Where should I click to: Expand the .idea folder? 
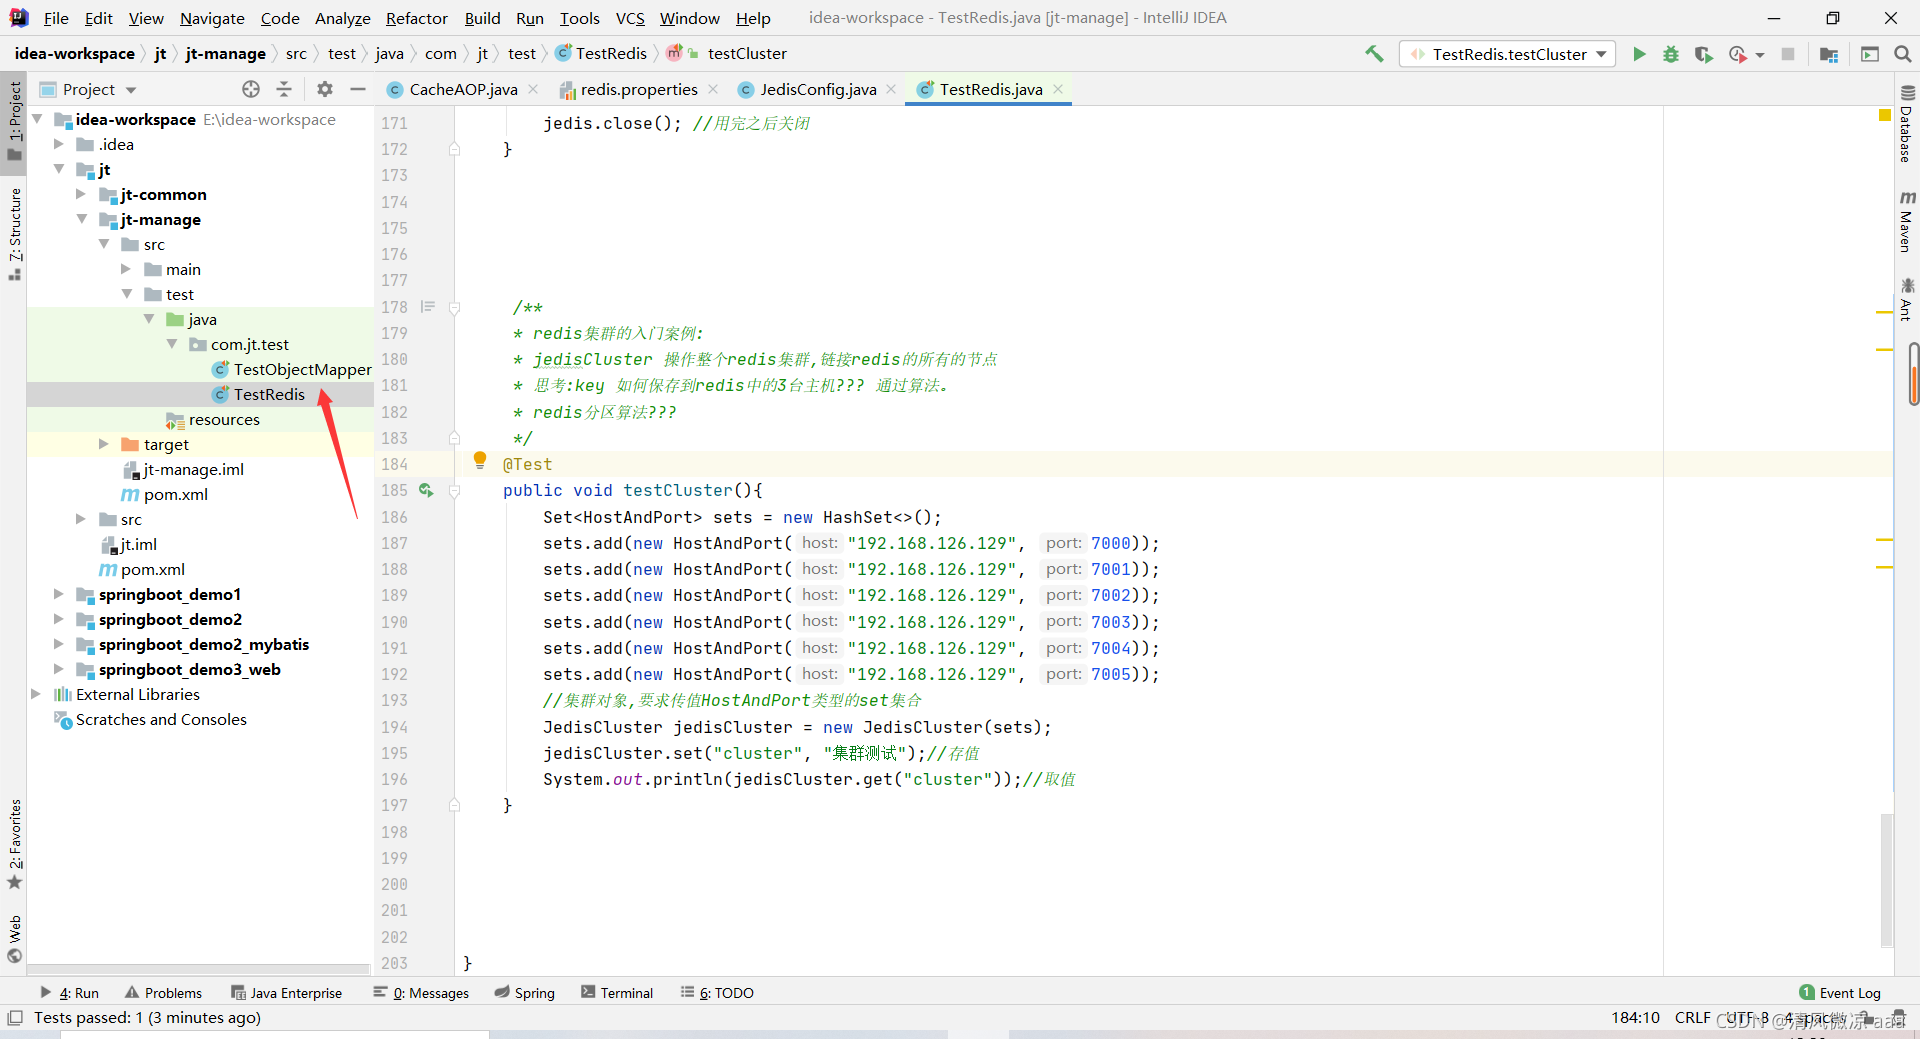pyautogui.click(x=59, y=144)
